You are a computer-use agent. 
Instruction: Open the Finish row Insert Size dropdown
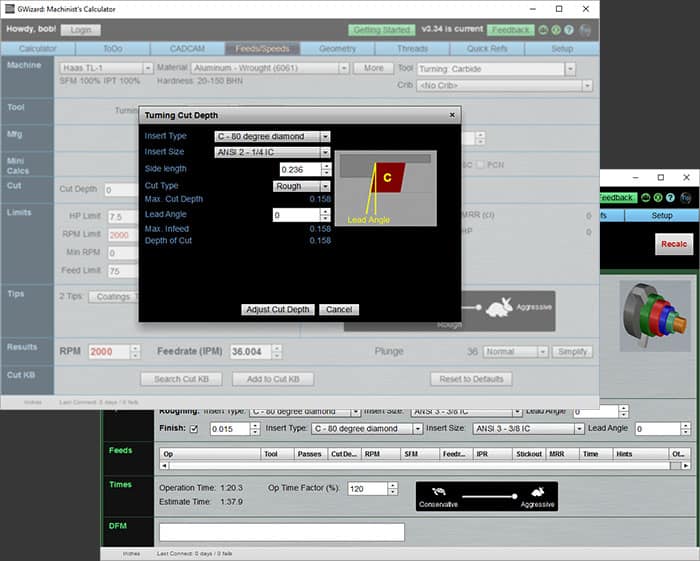(579, 428)
